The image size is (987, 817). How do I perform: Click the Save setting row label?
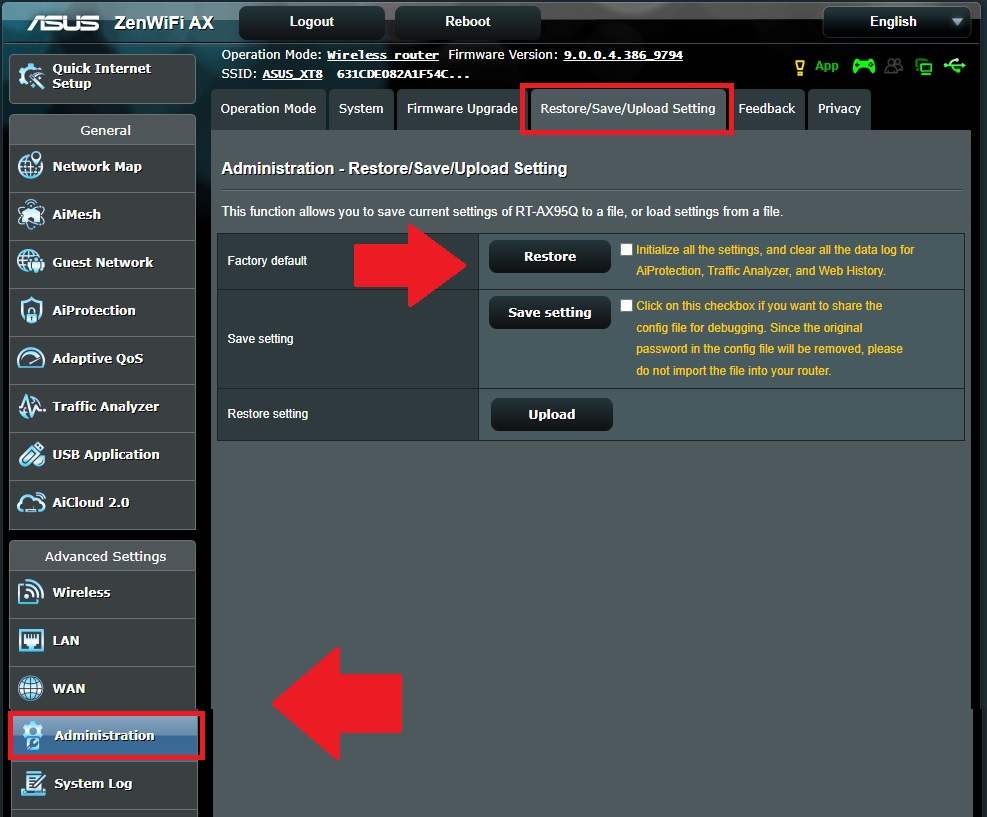click(x=260, y=339)
